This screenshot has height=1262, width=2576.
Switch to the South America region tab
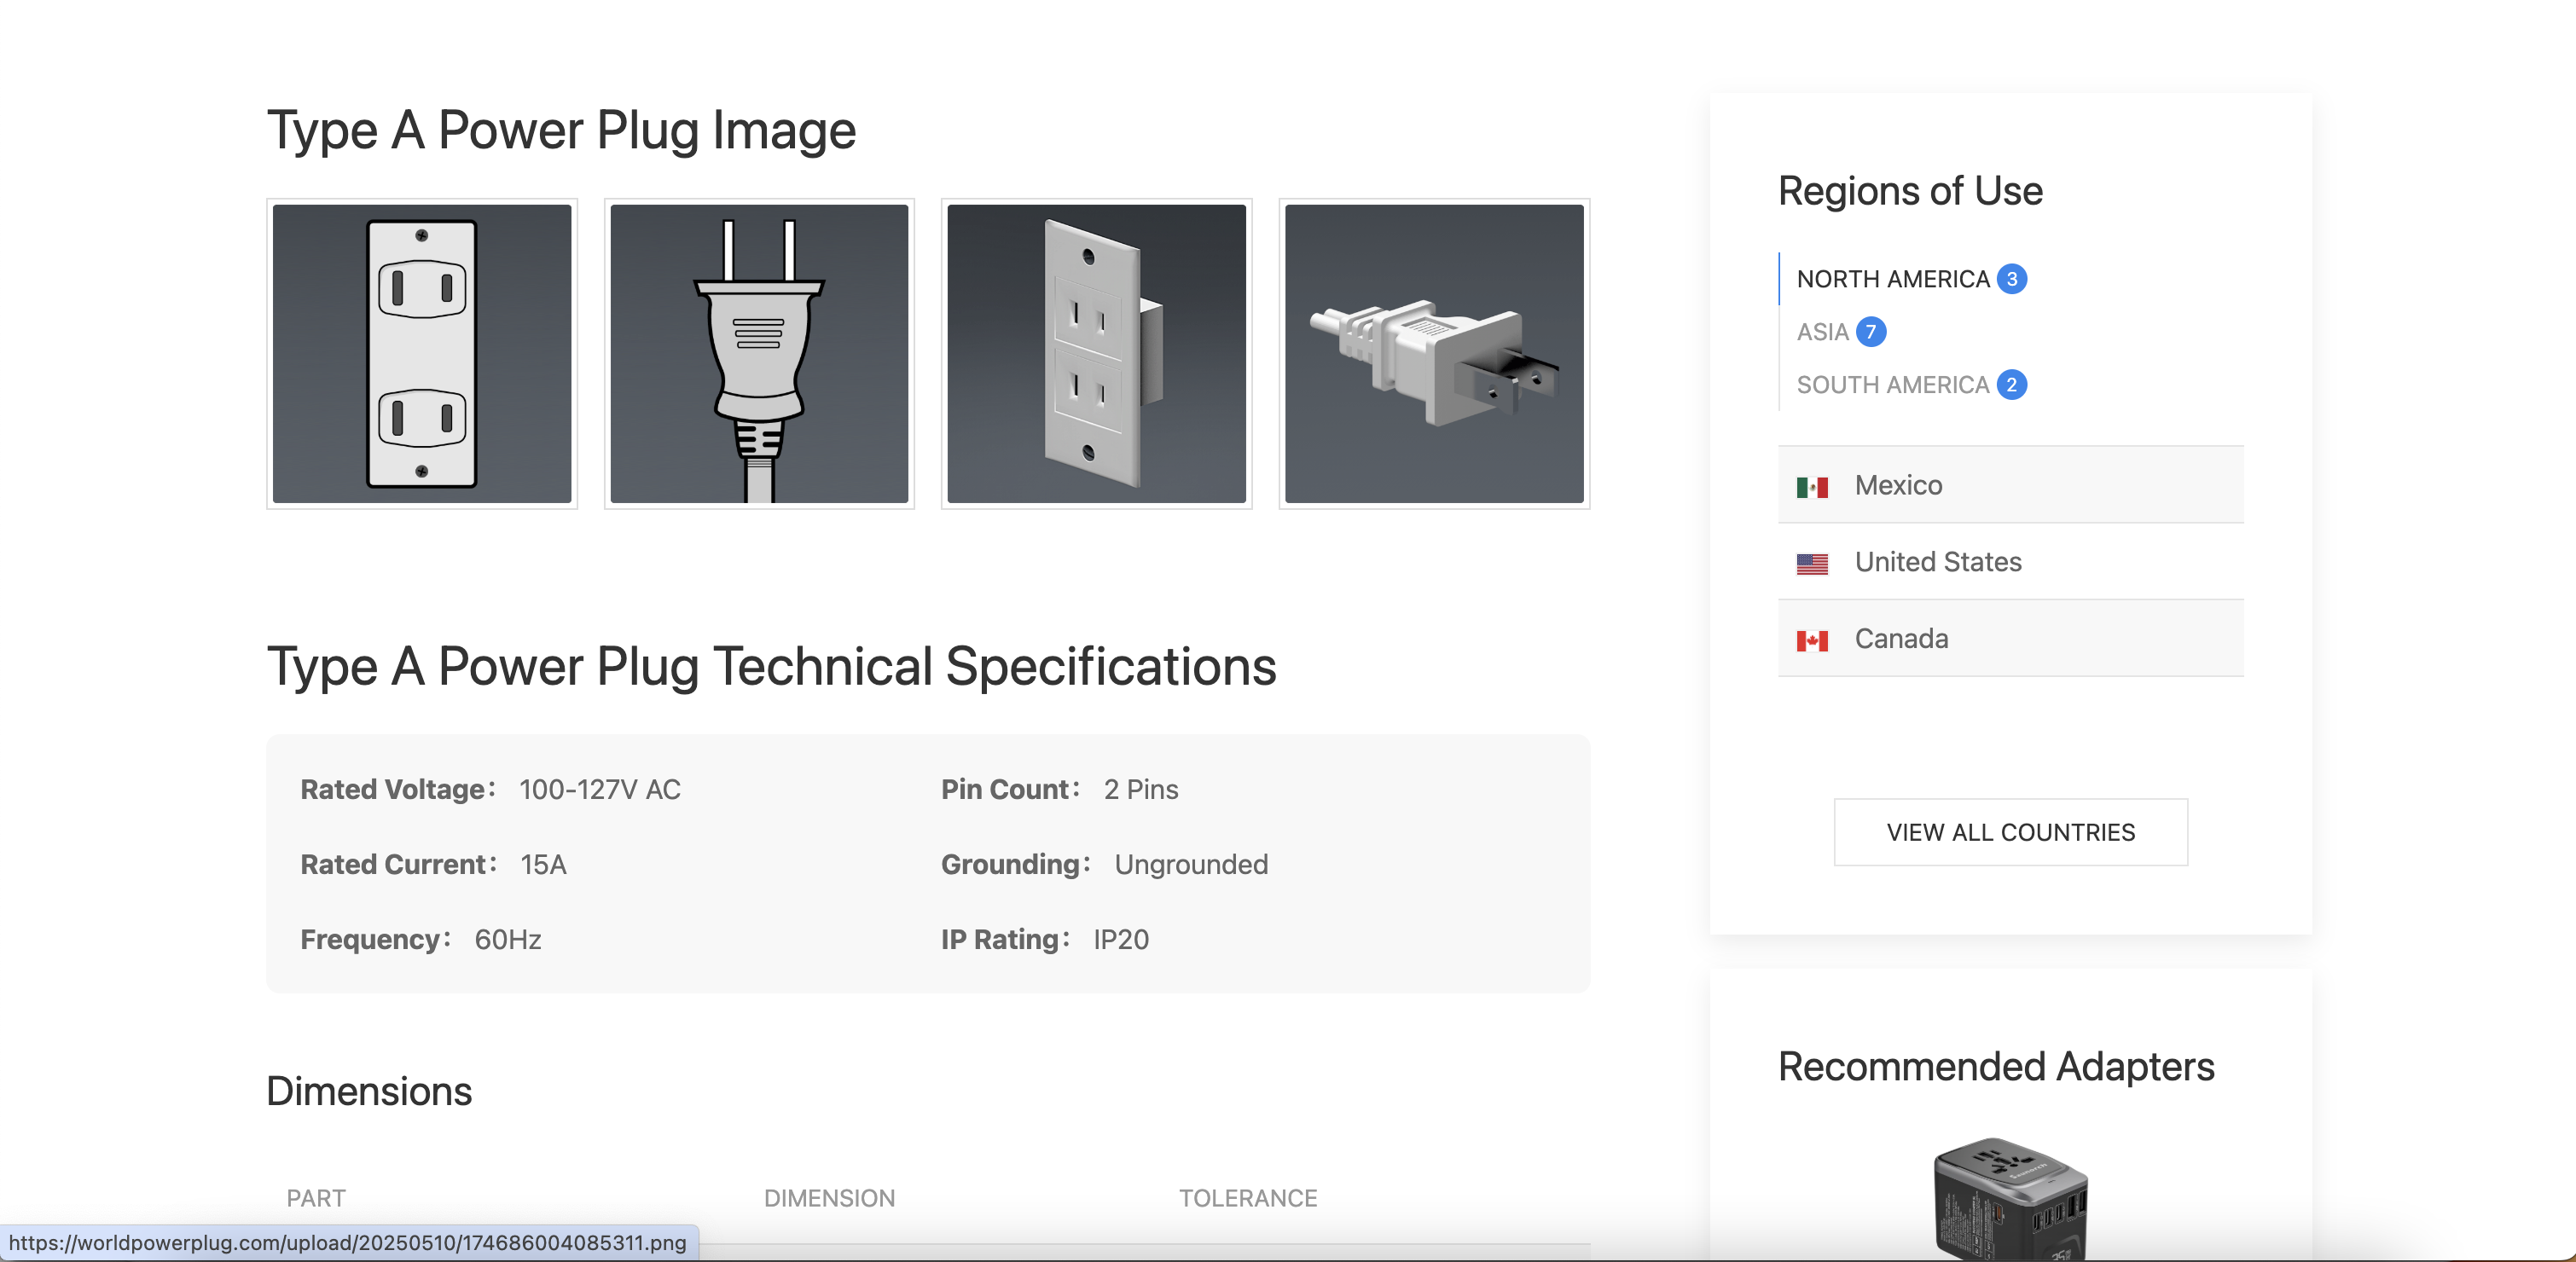[x=1892, y=385]
